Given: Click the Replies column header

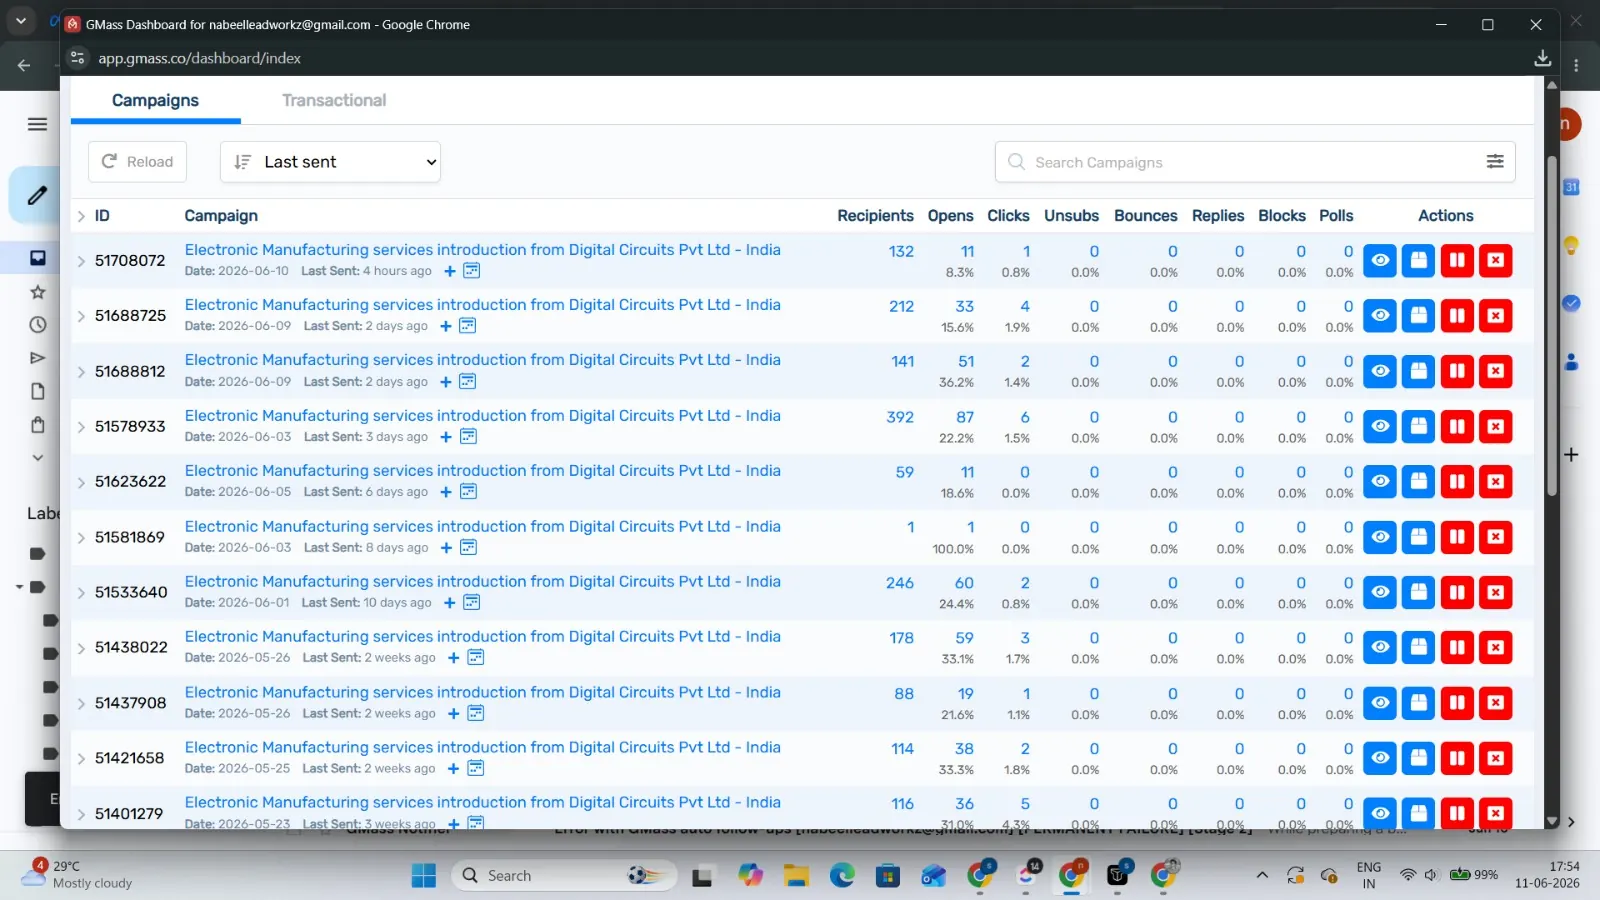Looking at the screenshot, I should pos(1217,216).
